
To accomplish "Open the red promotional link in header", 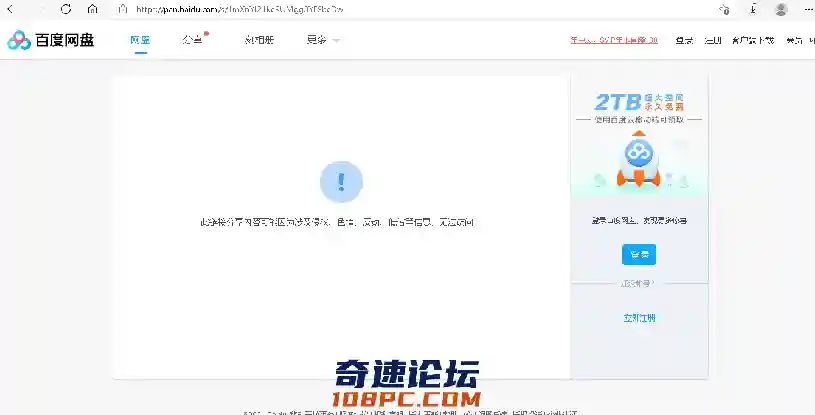I will 614,40.
